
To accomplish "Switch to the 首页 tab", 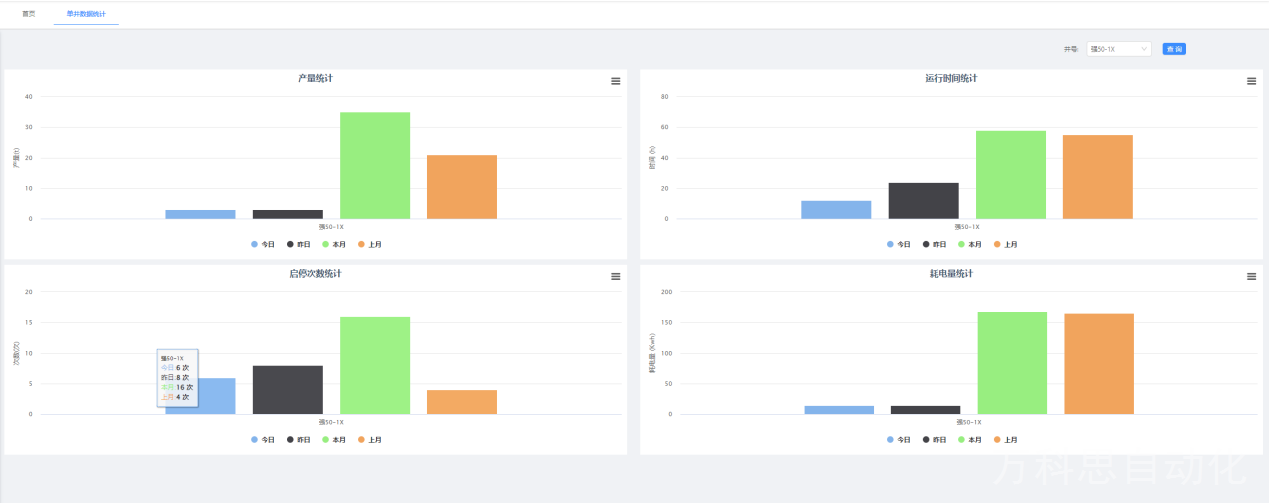I will [29, 14].
